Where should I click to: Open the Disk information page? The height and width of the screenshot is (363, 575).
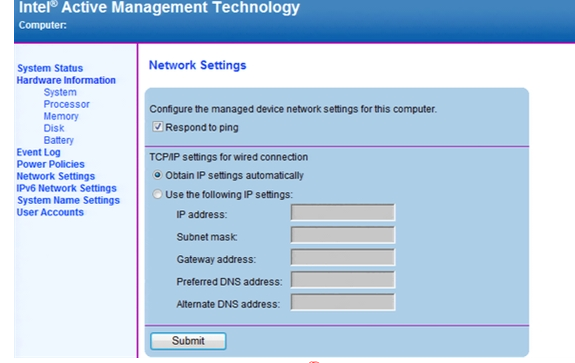(54, 128)
